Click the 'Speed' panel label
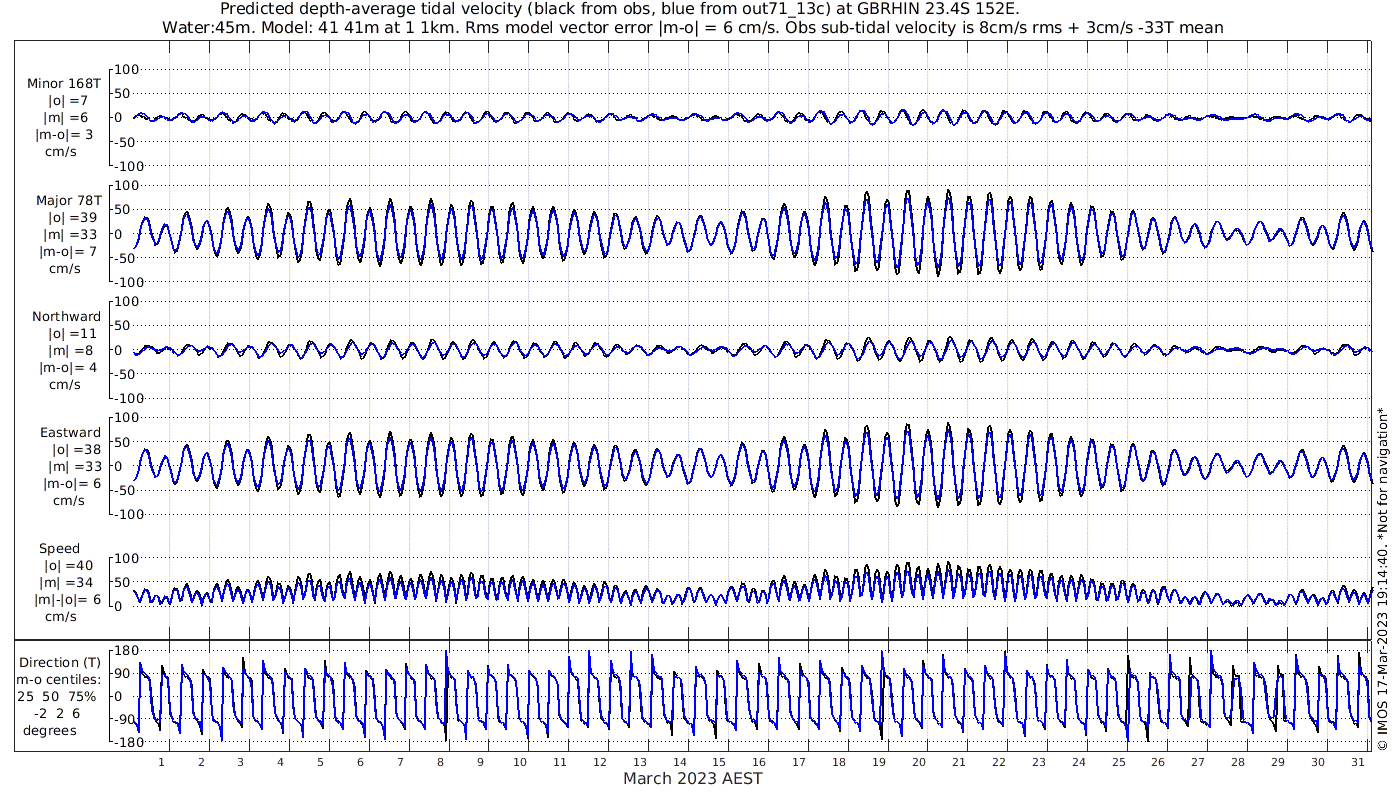 coord(60,549)
